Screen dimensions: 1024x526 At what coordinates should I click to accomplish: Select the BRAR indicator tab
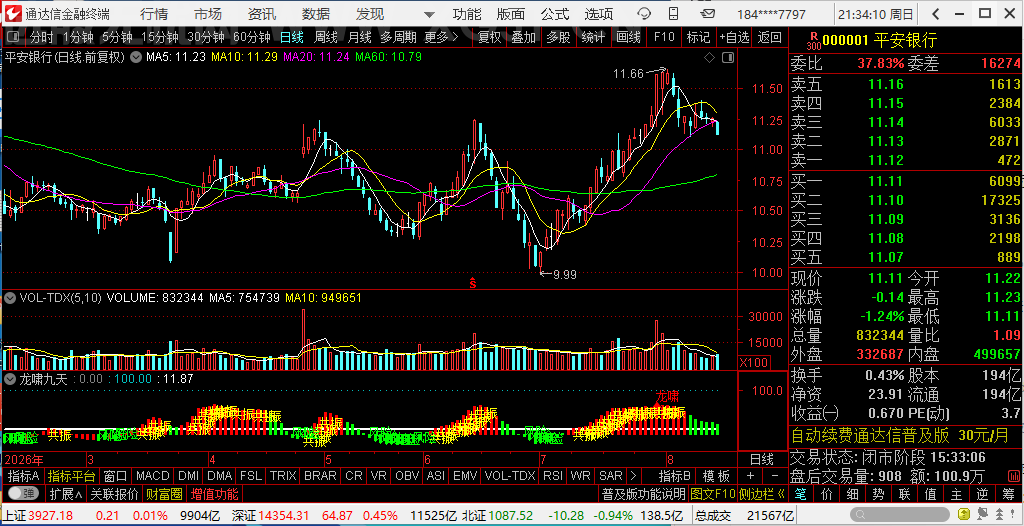320,476
